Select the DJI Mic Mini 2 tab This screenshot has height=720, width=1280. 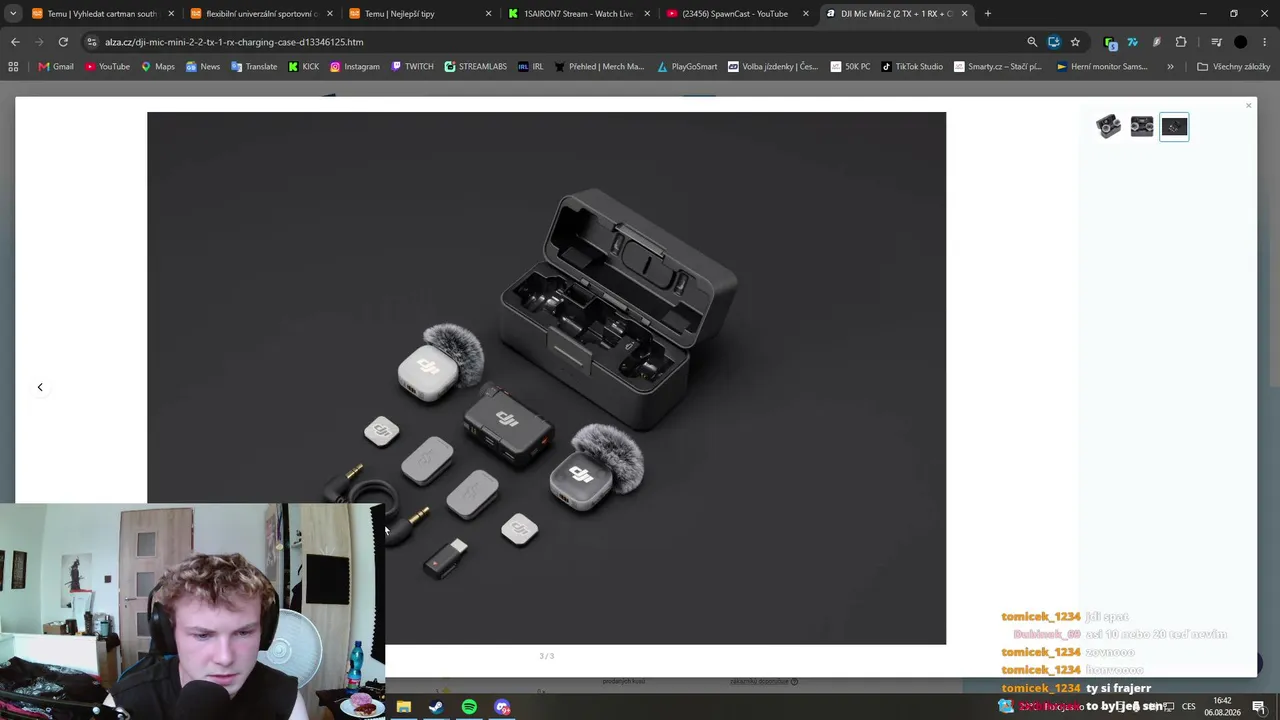coord(895,14)
